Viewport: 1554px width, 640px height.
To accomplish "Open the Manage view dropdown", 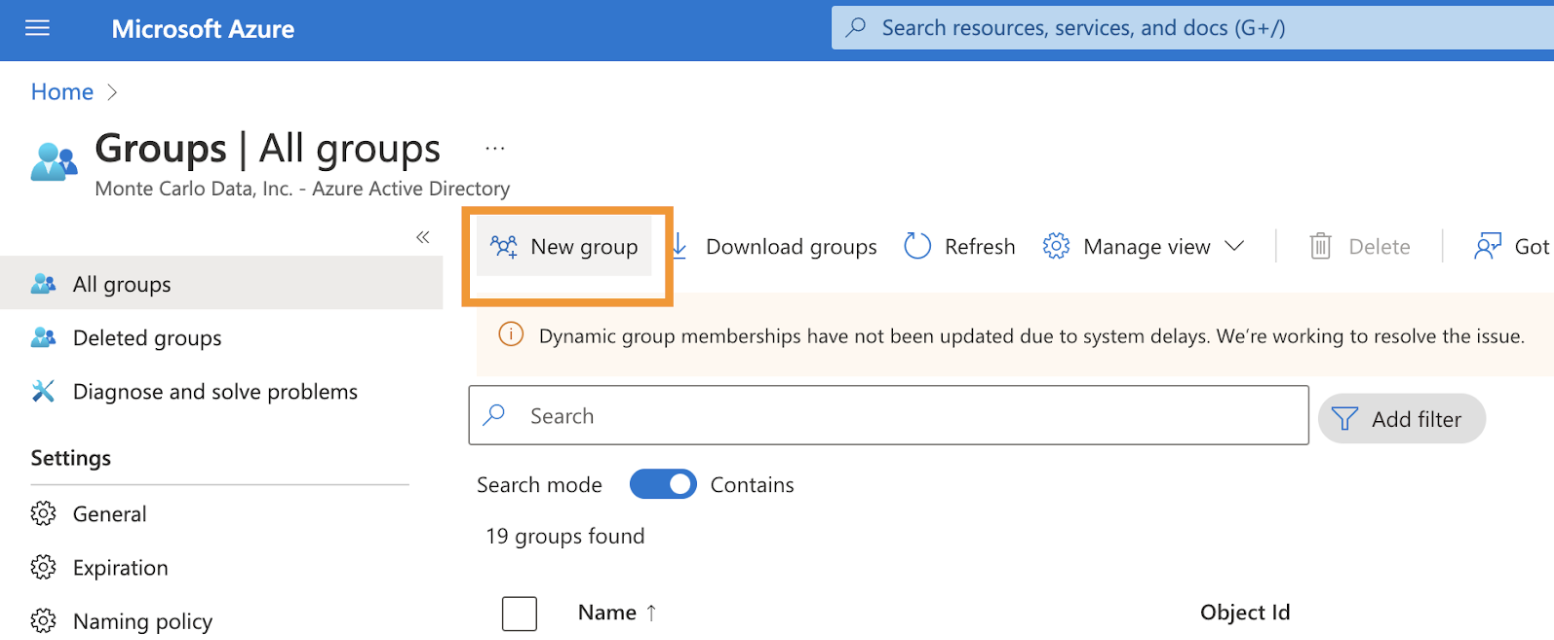I will (1143, 247).
